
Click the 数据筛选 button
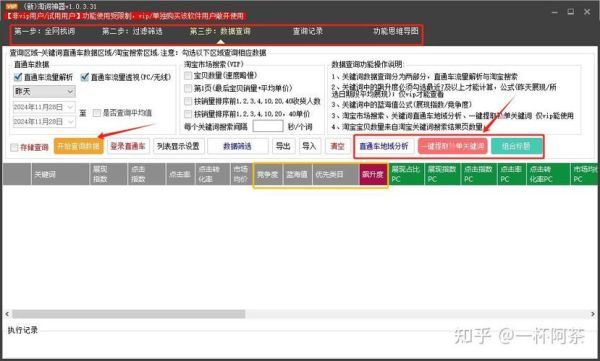[238, 146]
